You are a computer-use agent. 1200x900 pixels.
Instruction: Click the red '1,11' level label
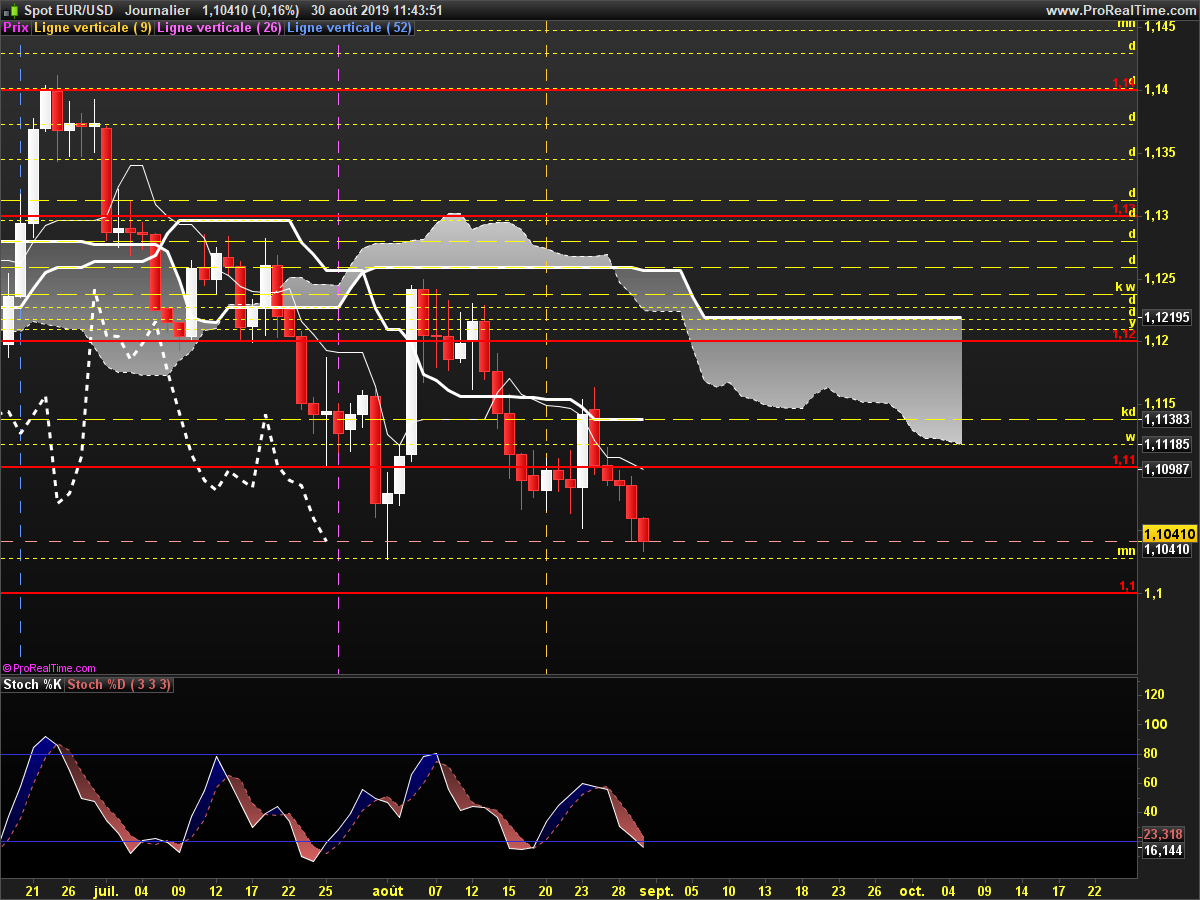click(1124, 460)
